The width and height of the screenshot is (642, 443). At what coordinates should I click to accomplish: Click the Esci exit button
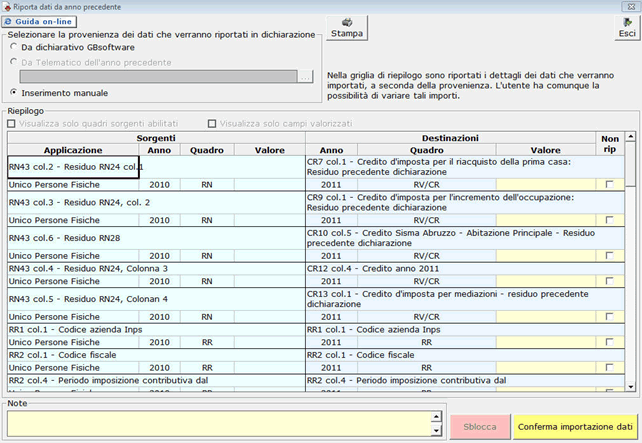[x=627, y=28]
